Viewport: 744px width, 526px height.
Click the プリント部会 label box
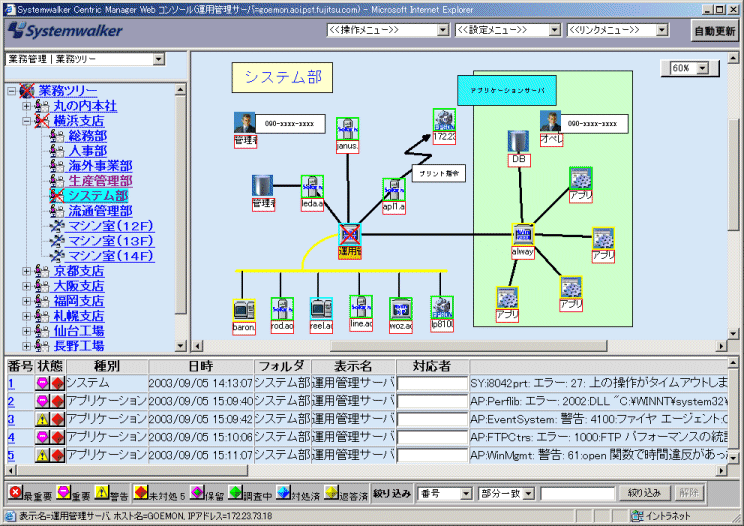[439, 173]
